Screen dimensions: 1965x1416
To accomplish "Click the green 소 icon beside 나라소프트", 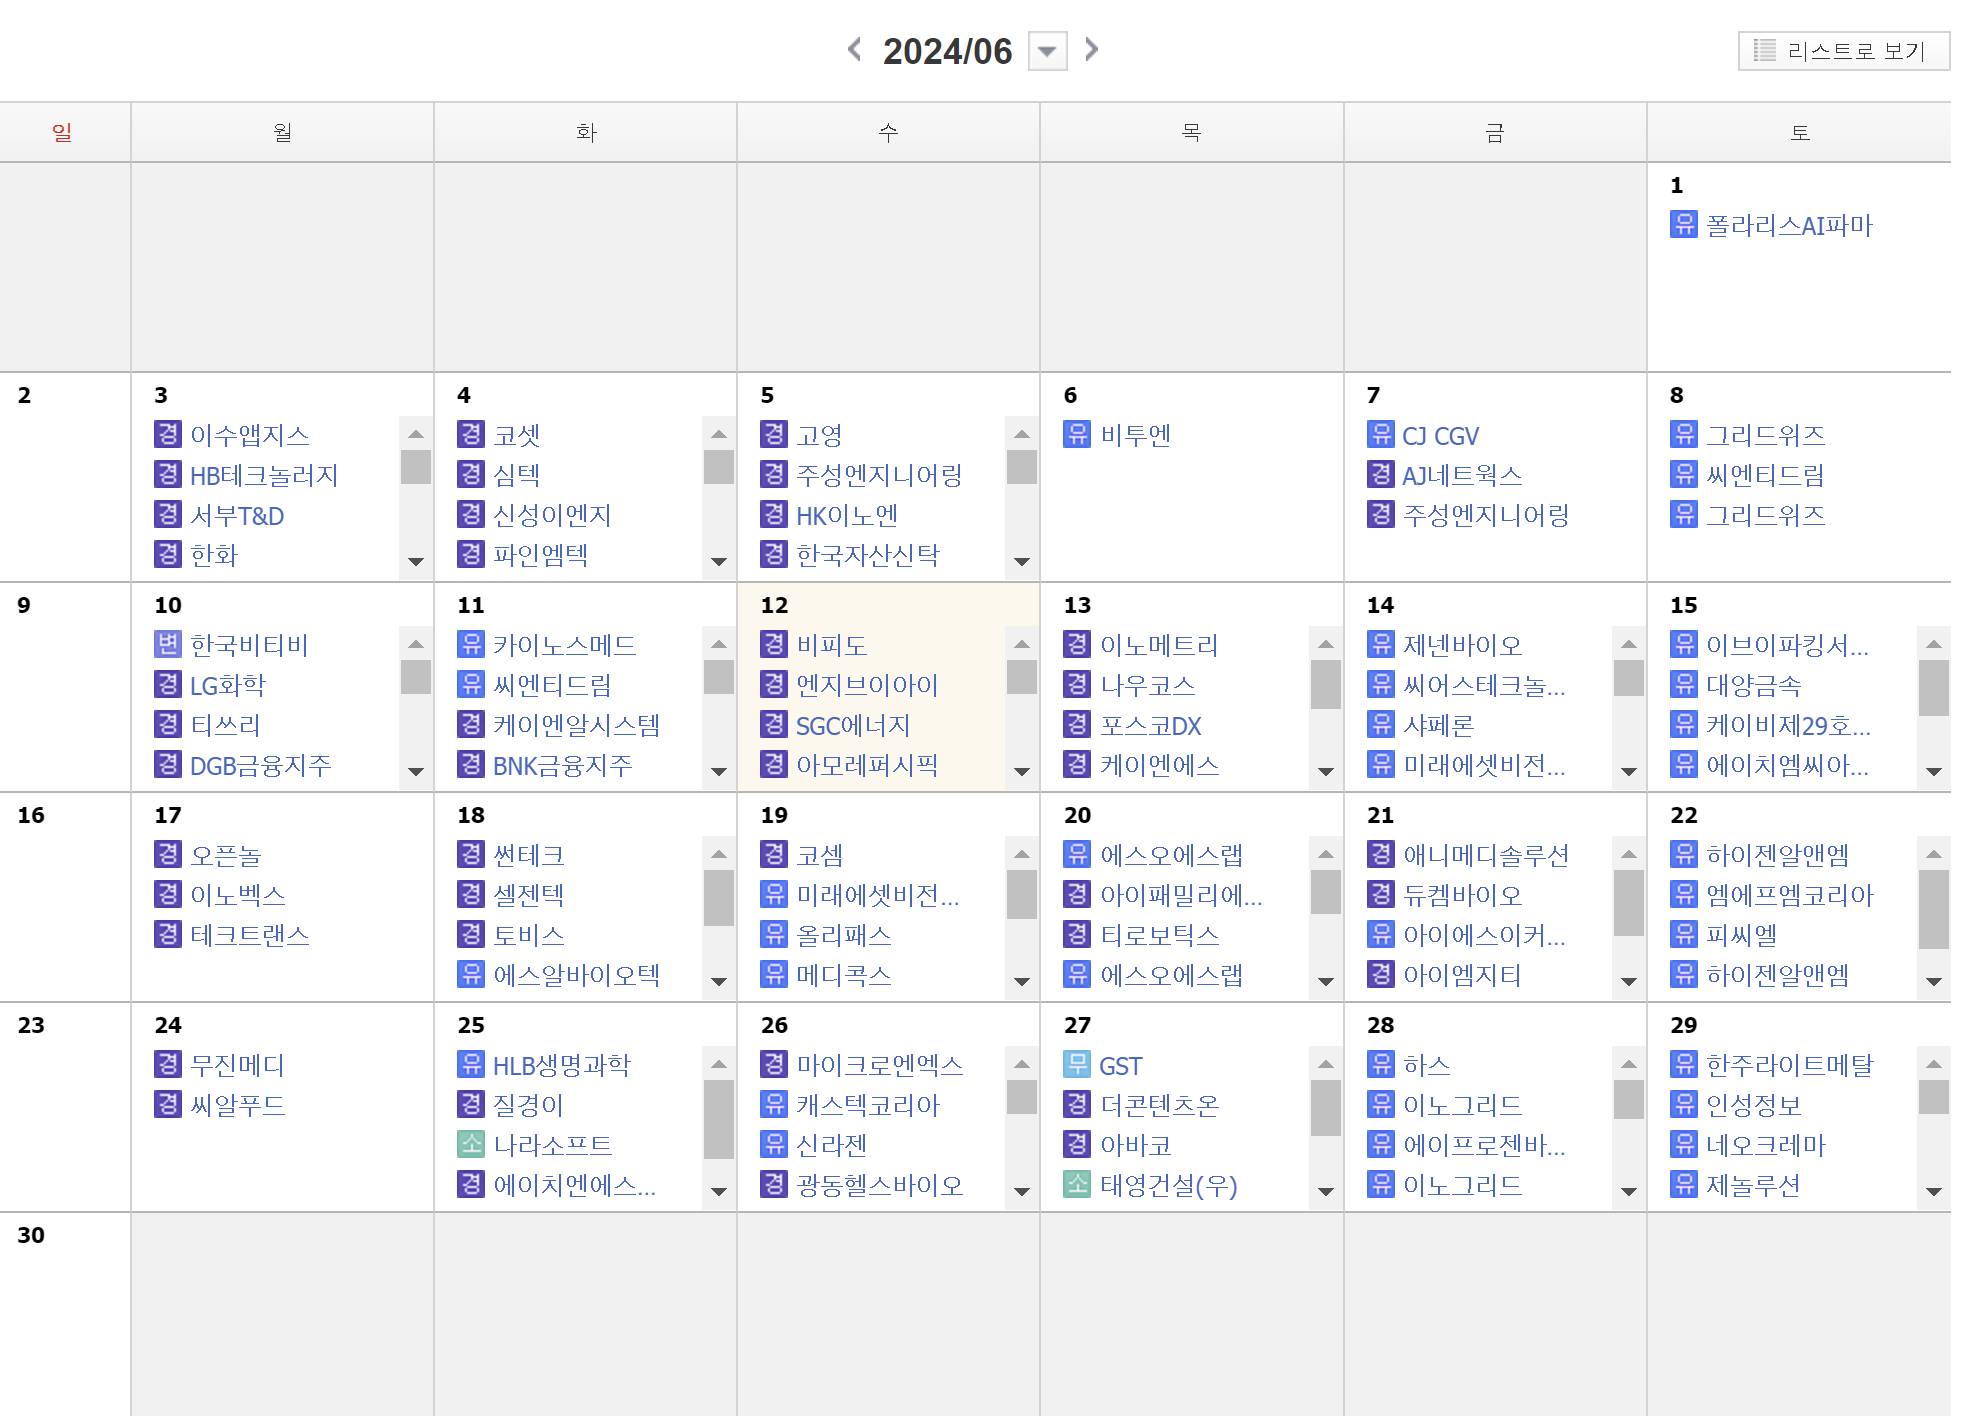I will pyautogui.click(x=471, y=1144).
